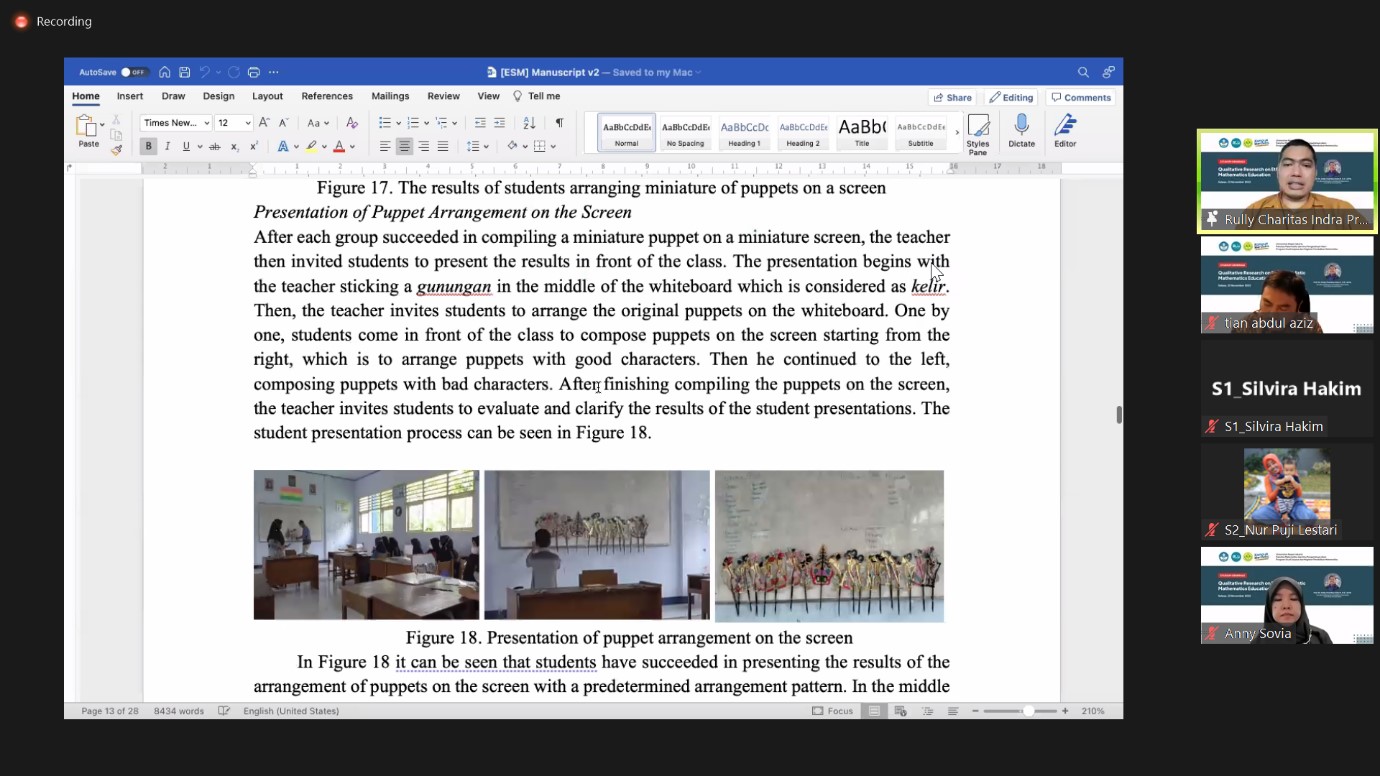1380x776 pixels.
Task: Open the Design tab
Action: coord(218,96)
